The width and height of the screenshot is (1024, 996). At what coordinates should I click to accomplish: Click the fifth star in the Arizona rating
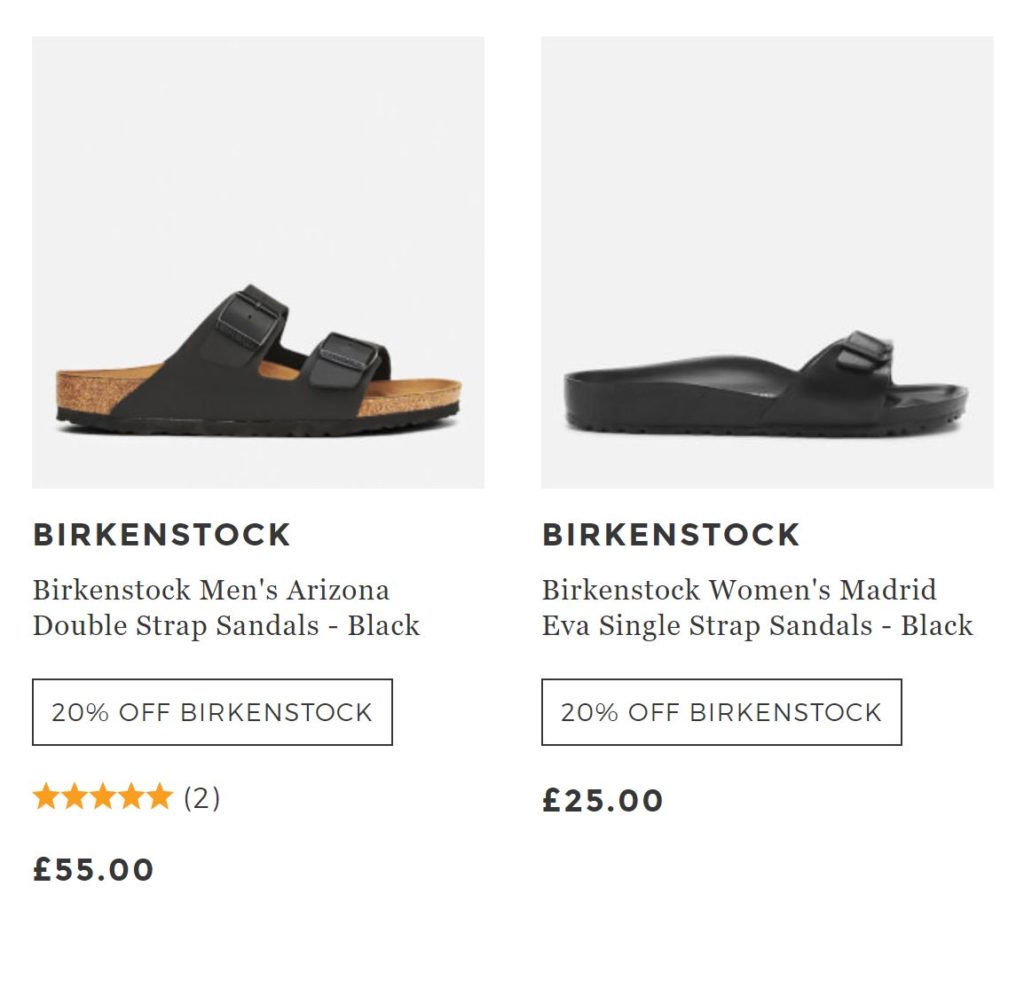[x=159, y=797]
